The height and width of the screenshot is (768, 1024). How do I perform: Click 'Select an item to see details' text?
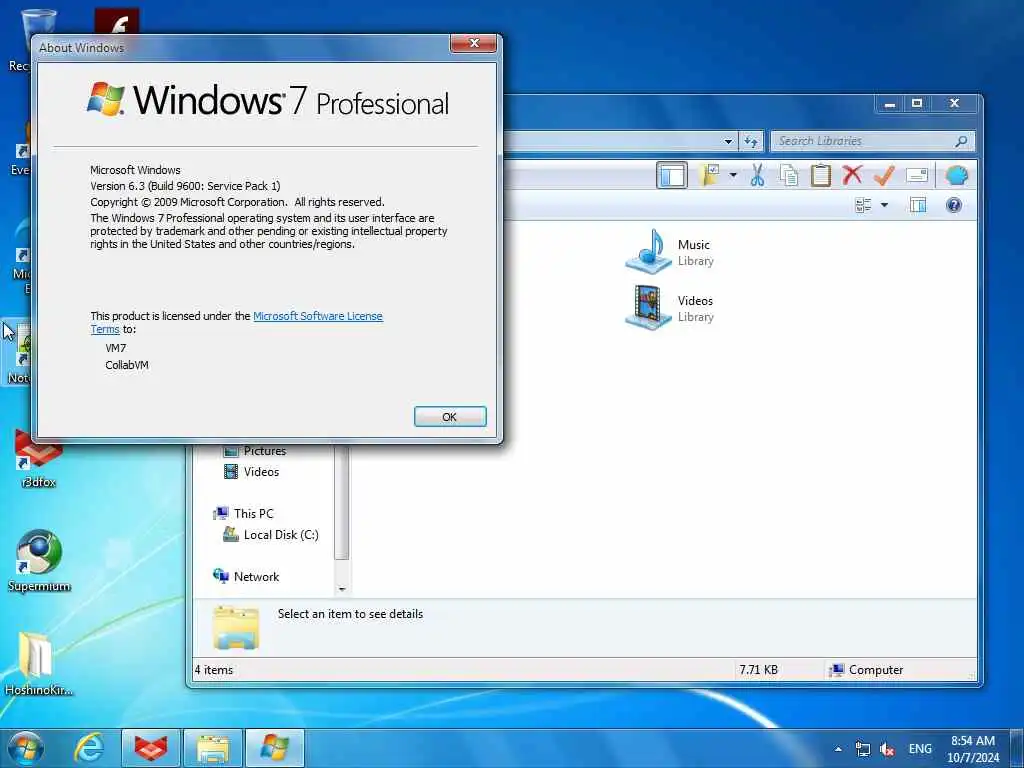[x=350, y=614]
